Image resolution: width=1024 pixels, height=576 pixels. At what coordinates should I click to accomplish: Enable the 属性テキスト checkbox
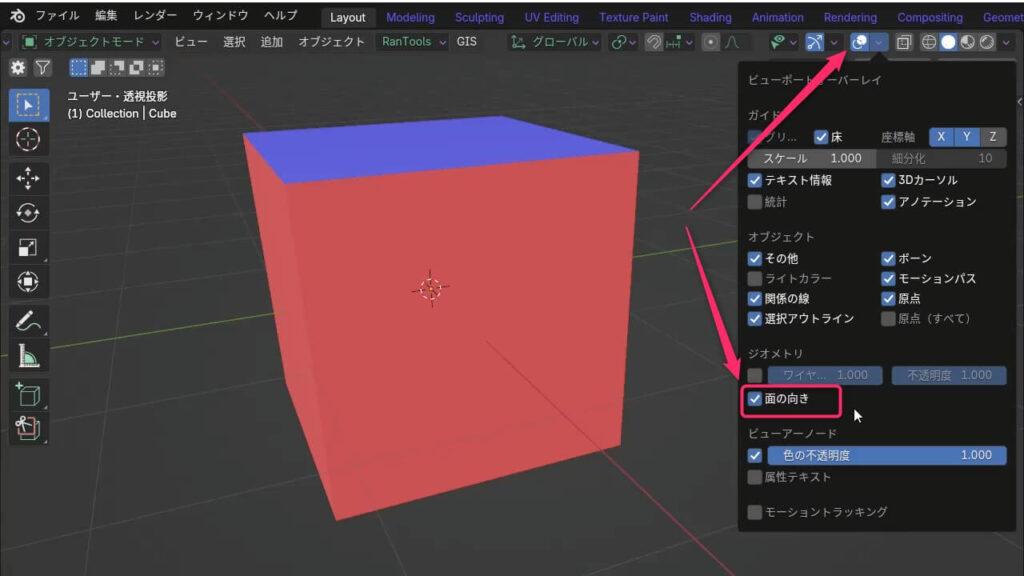[x=755, y=477]
